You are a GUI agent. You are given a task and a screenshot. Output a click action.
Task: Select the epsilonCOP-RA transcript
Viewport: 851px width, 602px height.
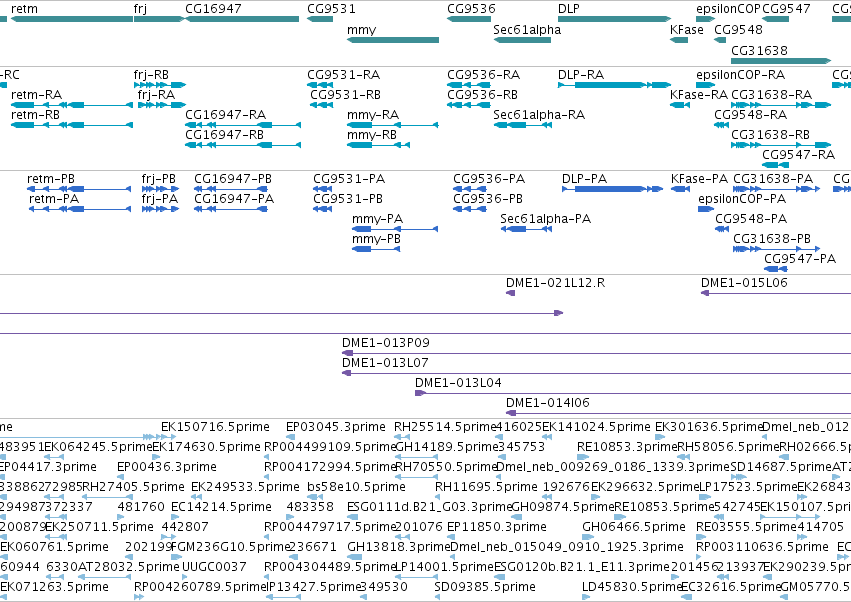[x=706, y=85]
